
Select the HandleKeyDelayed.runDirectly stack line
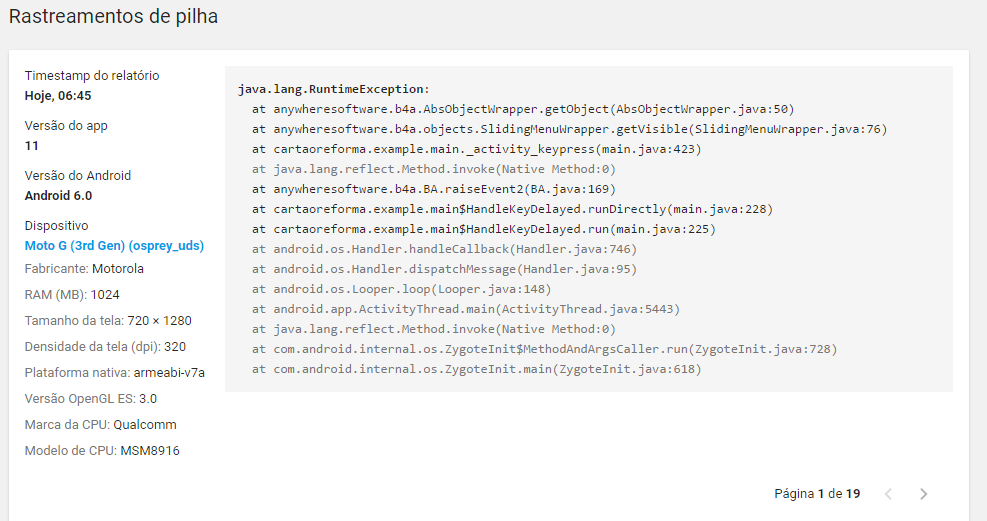(512, 209)
